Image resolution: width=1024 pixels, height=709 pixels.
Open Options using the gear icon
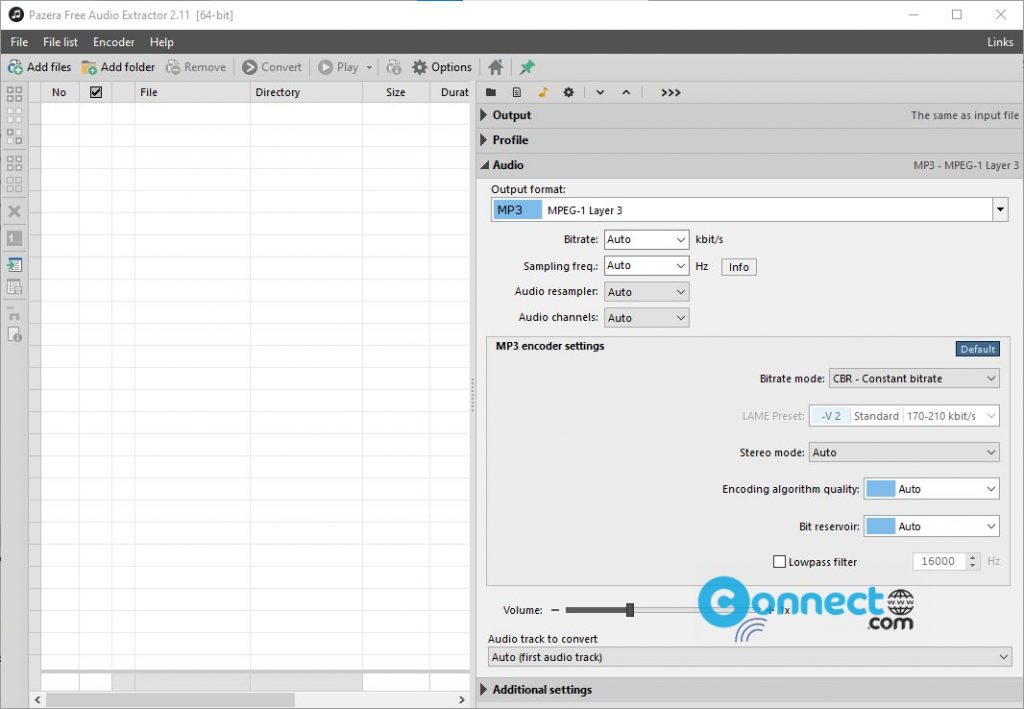[x=421, y=67]
